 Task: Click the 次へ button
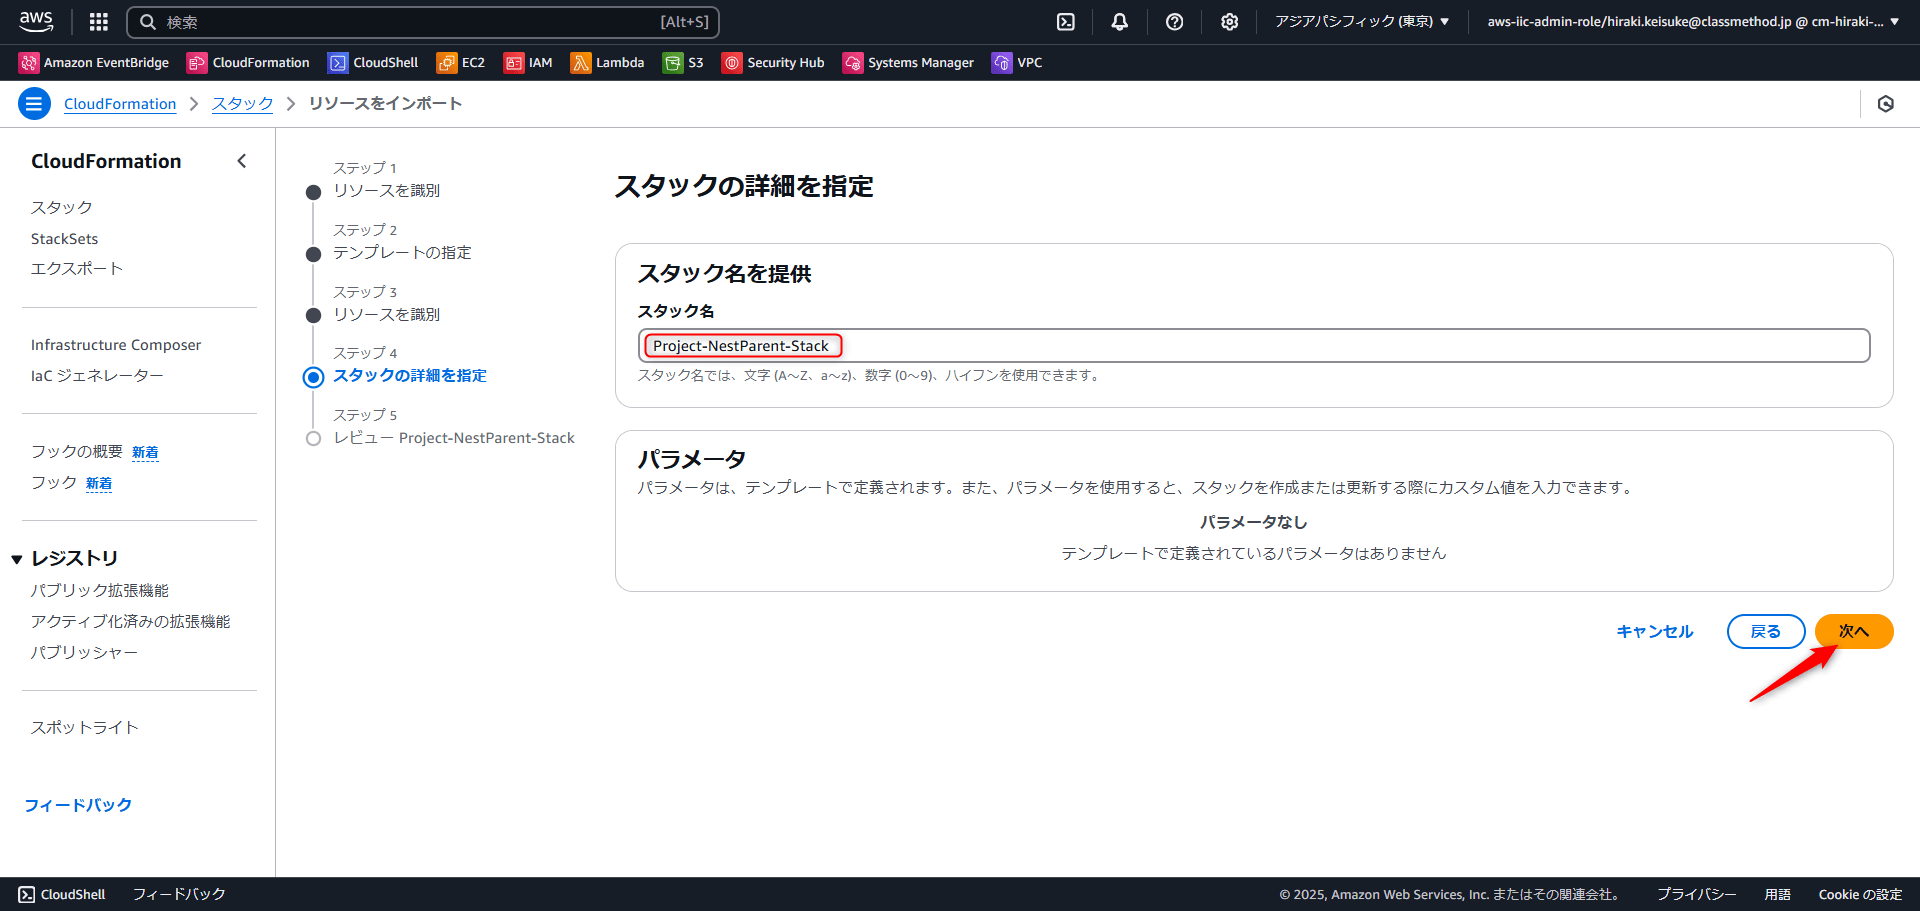click(1854, 631)
